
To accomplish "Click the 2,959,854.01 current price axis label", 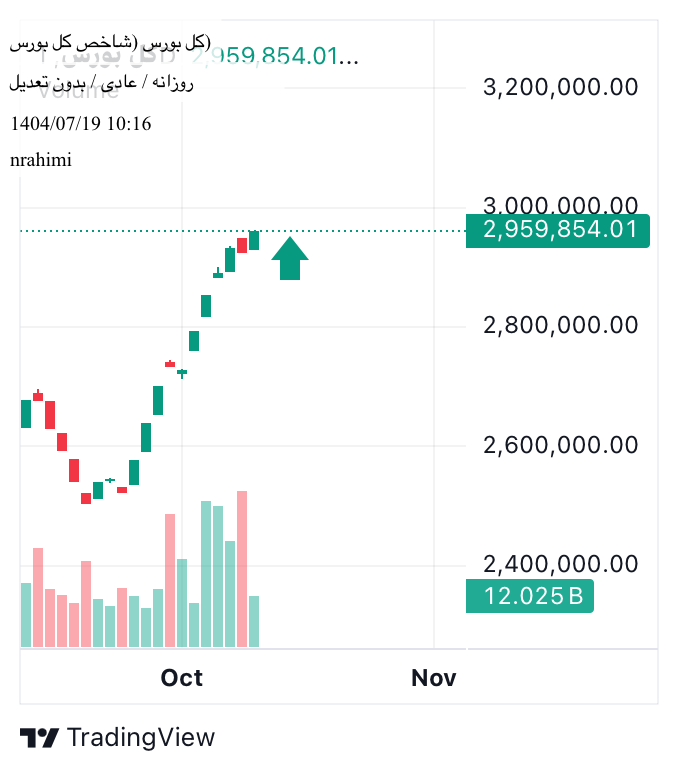I will (558, 230).
